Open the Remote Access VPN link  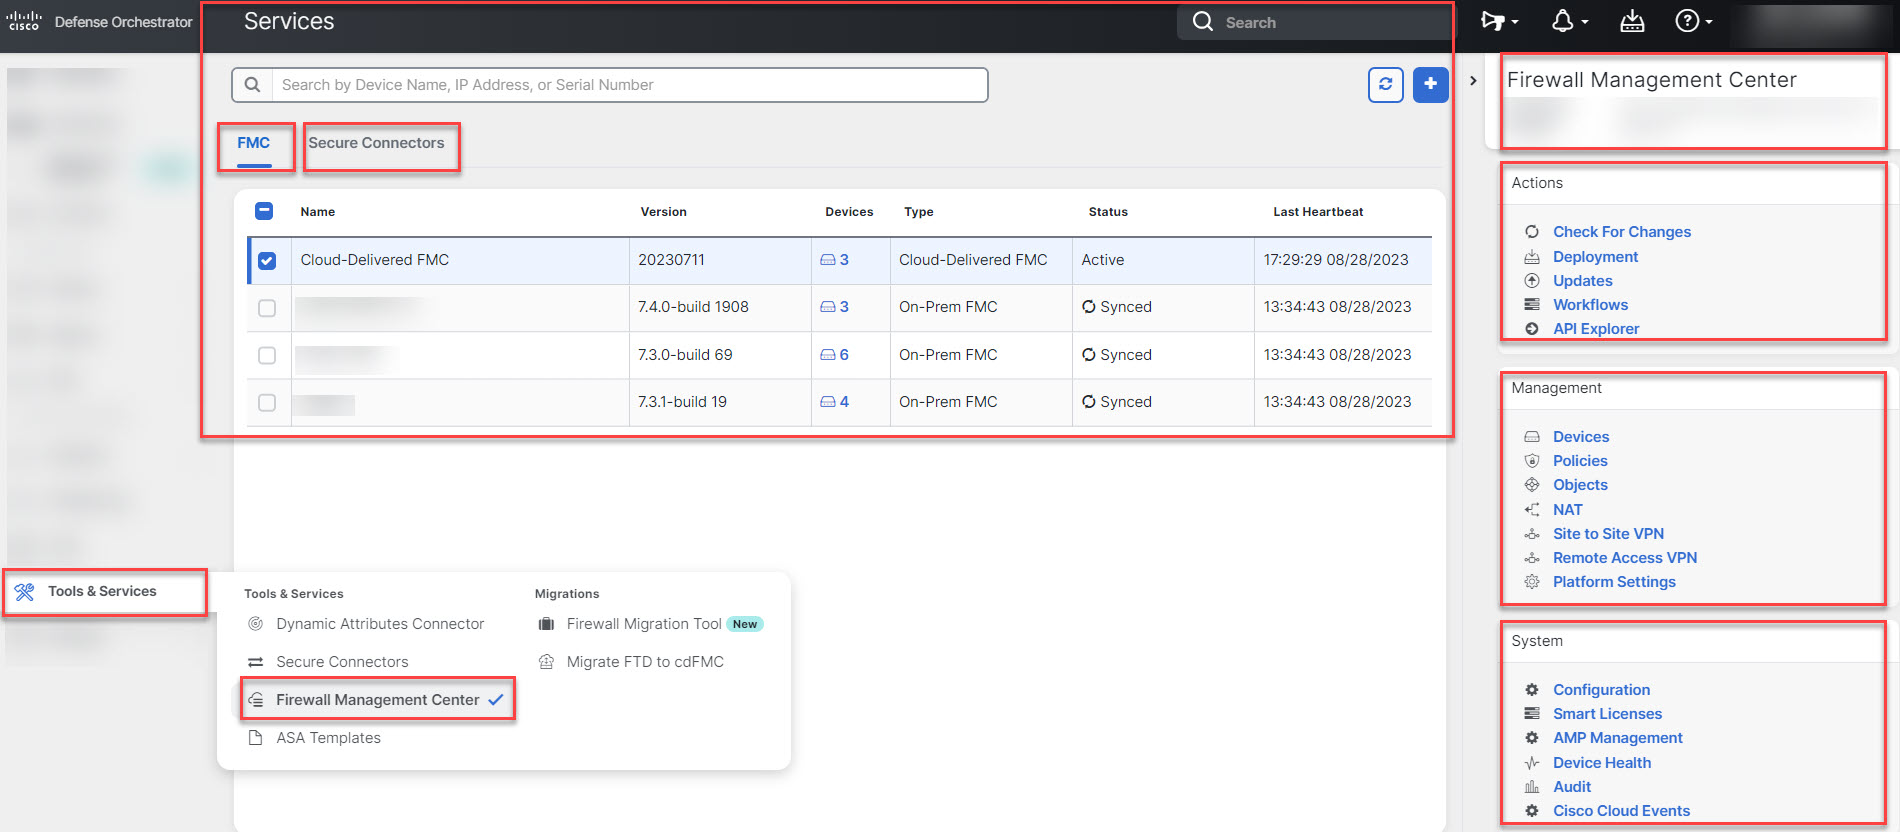point(1624,558)
